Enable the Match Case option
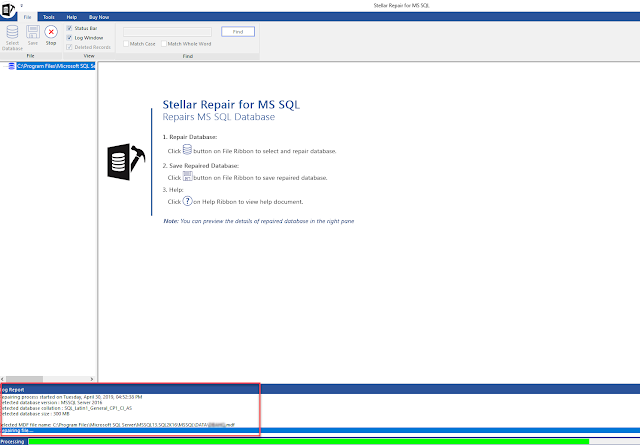Screen dimensions: 640x445 [126, 44]
